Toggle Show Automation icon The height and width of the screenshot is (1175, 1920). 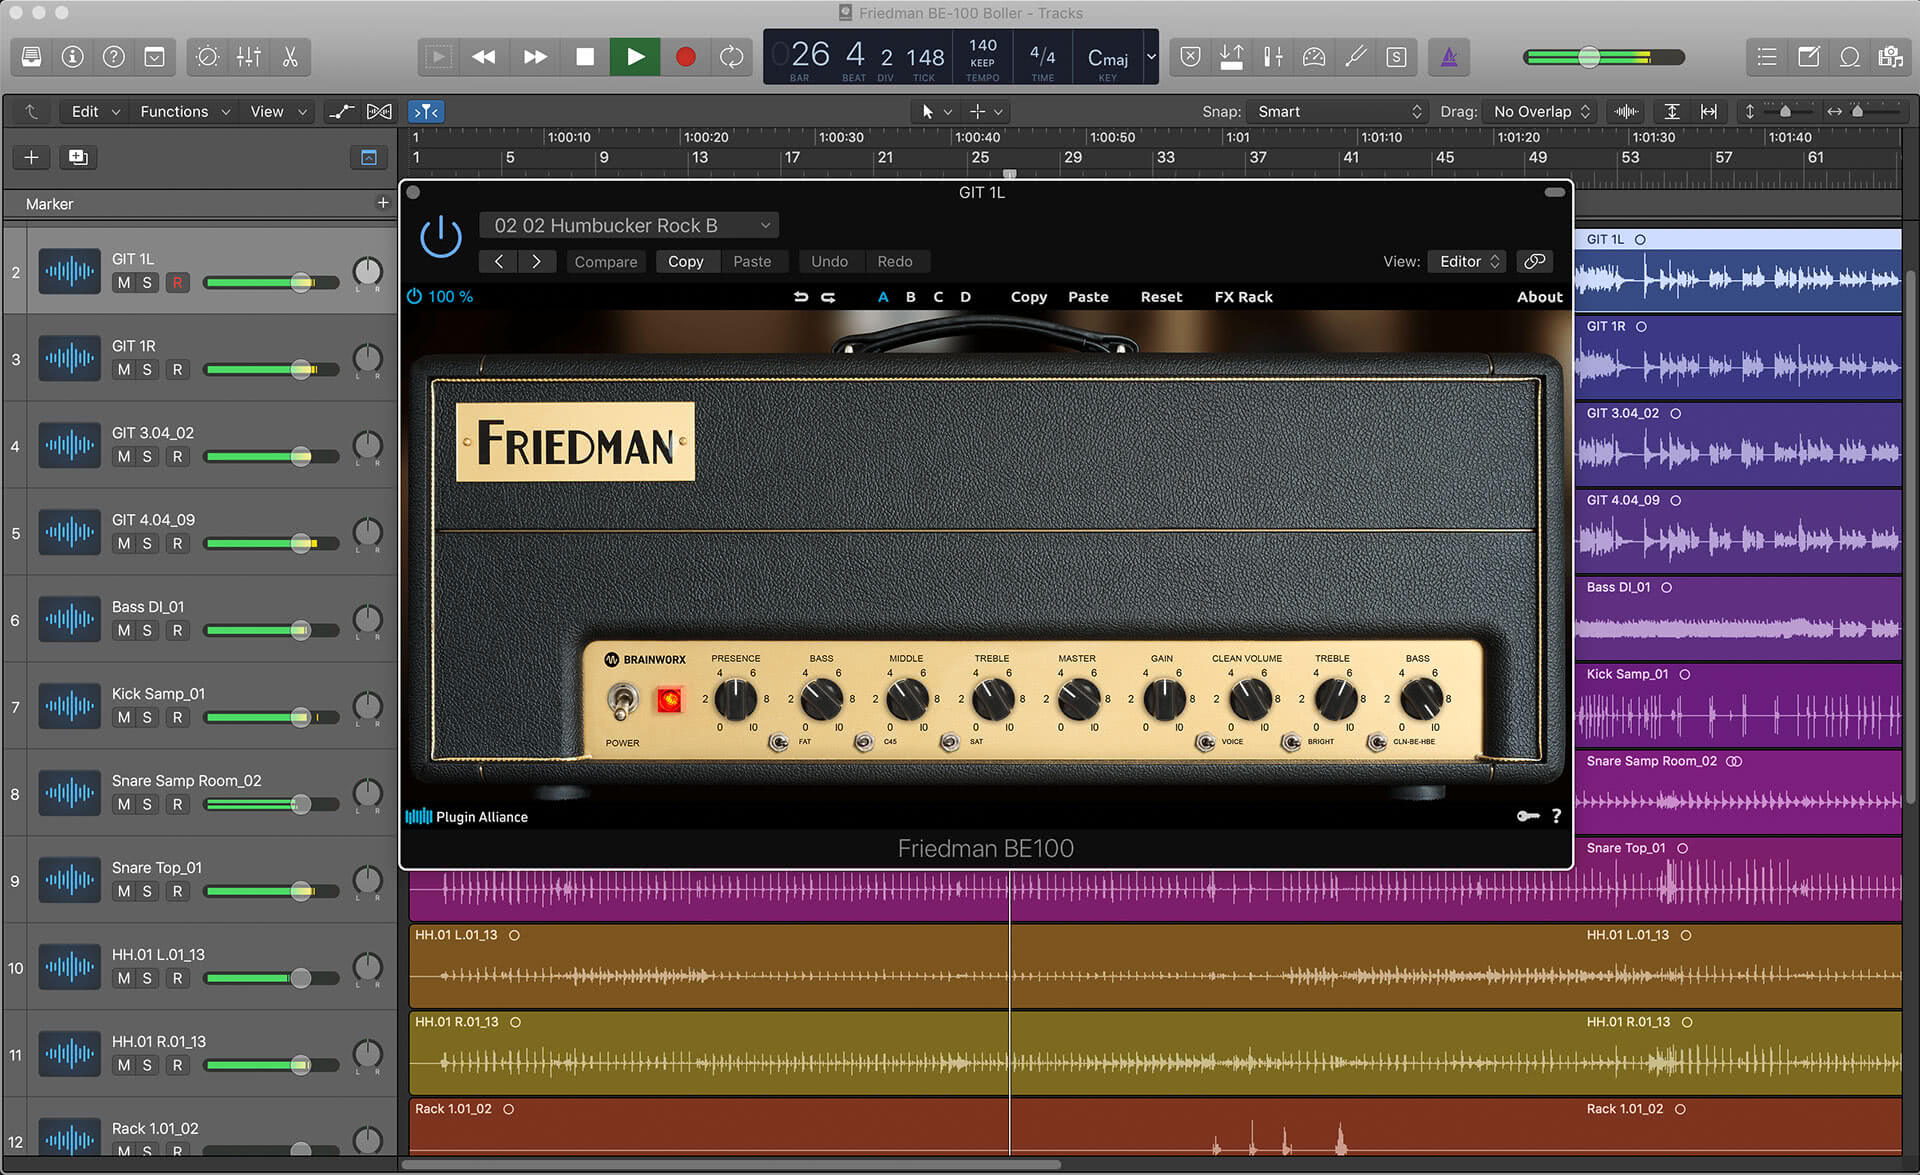pos(342,112)
